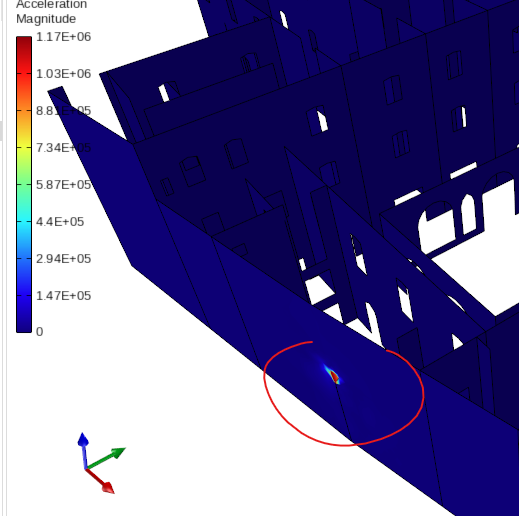
Task: Click the 2.94E+05 legend label
Action: click(x=63, y=259)
